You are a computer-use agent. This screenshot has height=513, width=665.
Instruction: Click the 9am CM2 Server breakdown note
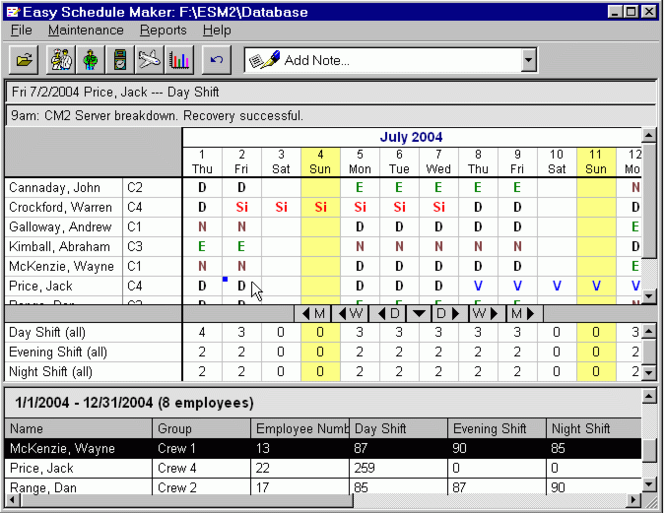(x=157, y=116)
